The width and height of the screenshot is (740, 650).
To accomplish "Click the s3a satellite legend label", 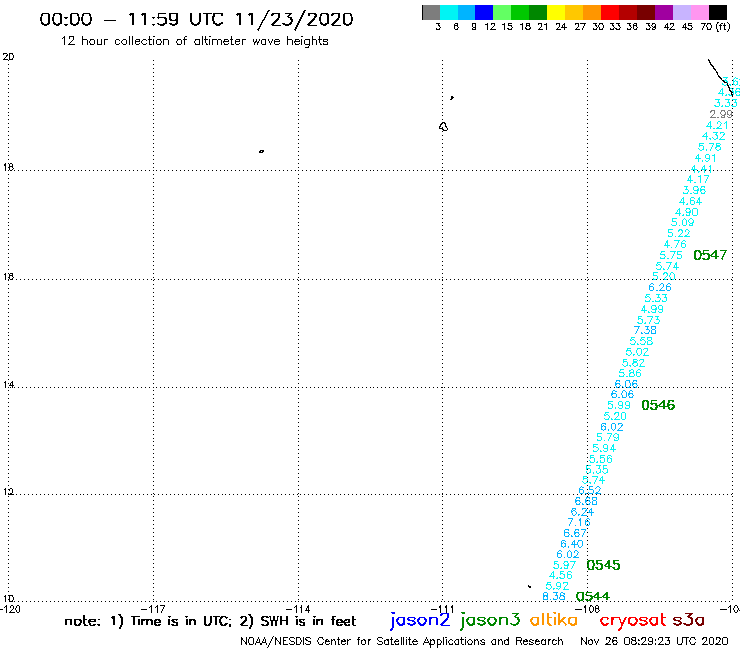I will [x=689, y=621].
